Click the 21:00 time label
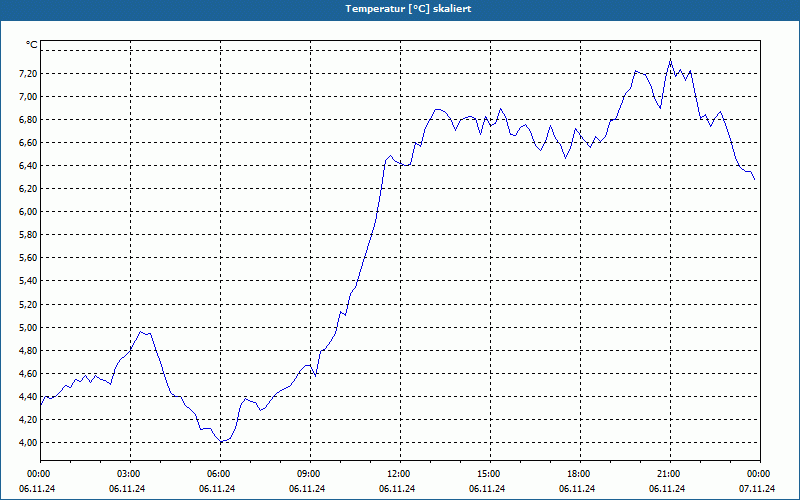This screenshot has height=500, width=800. pos(667,474)
